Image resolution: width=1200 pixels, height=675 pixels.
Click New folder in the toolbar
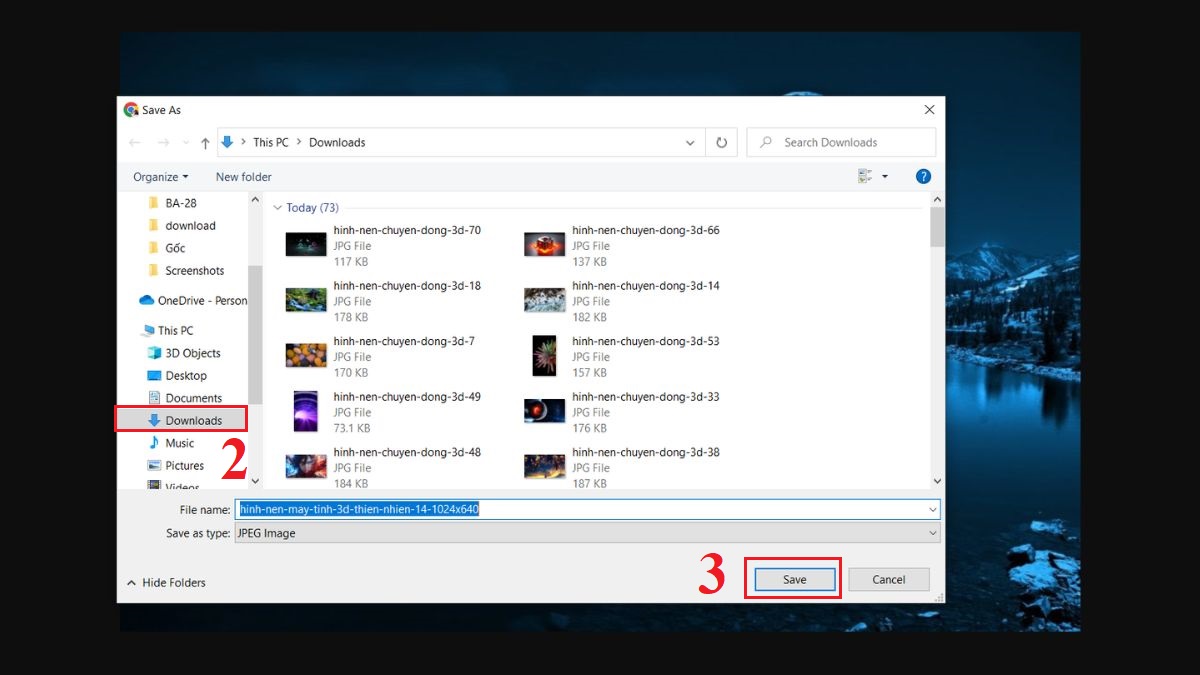(x=243, y=177)
